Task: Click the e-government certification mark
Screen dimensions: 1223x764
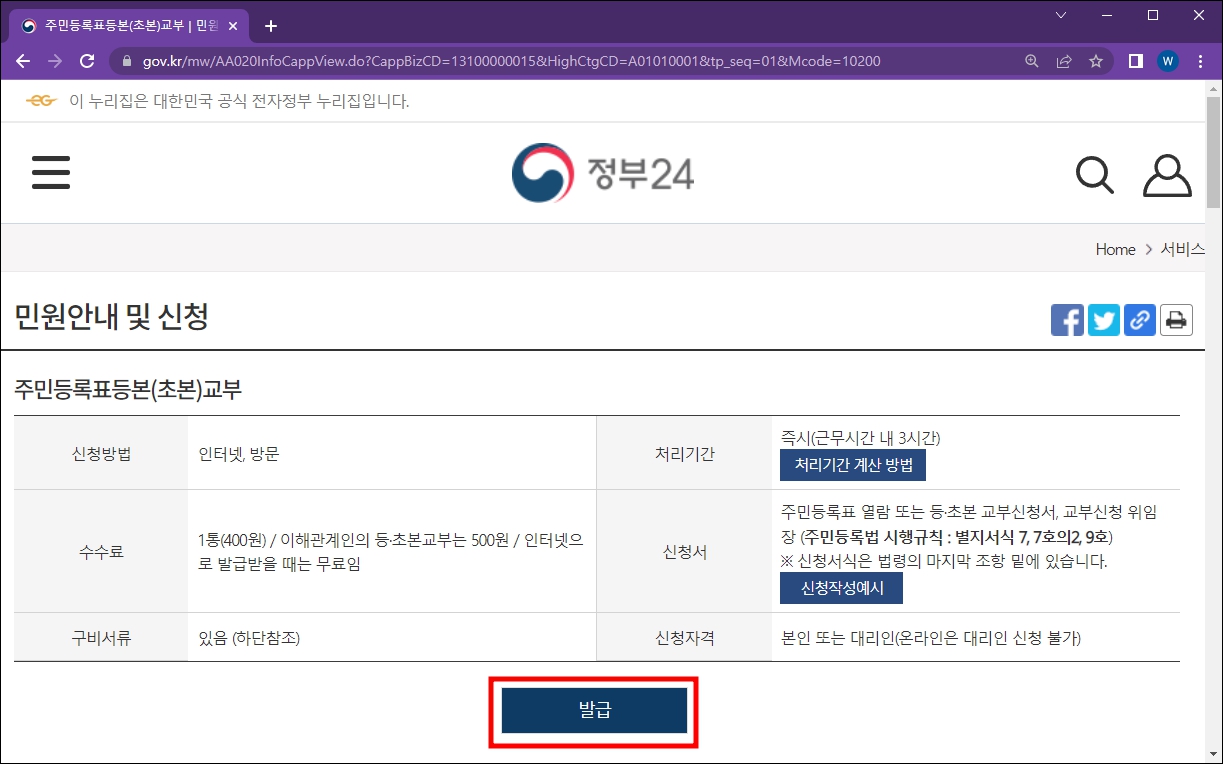Action: (40, 100)
